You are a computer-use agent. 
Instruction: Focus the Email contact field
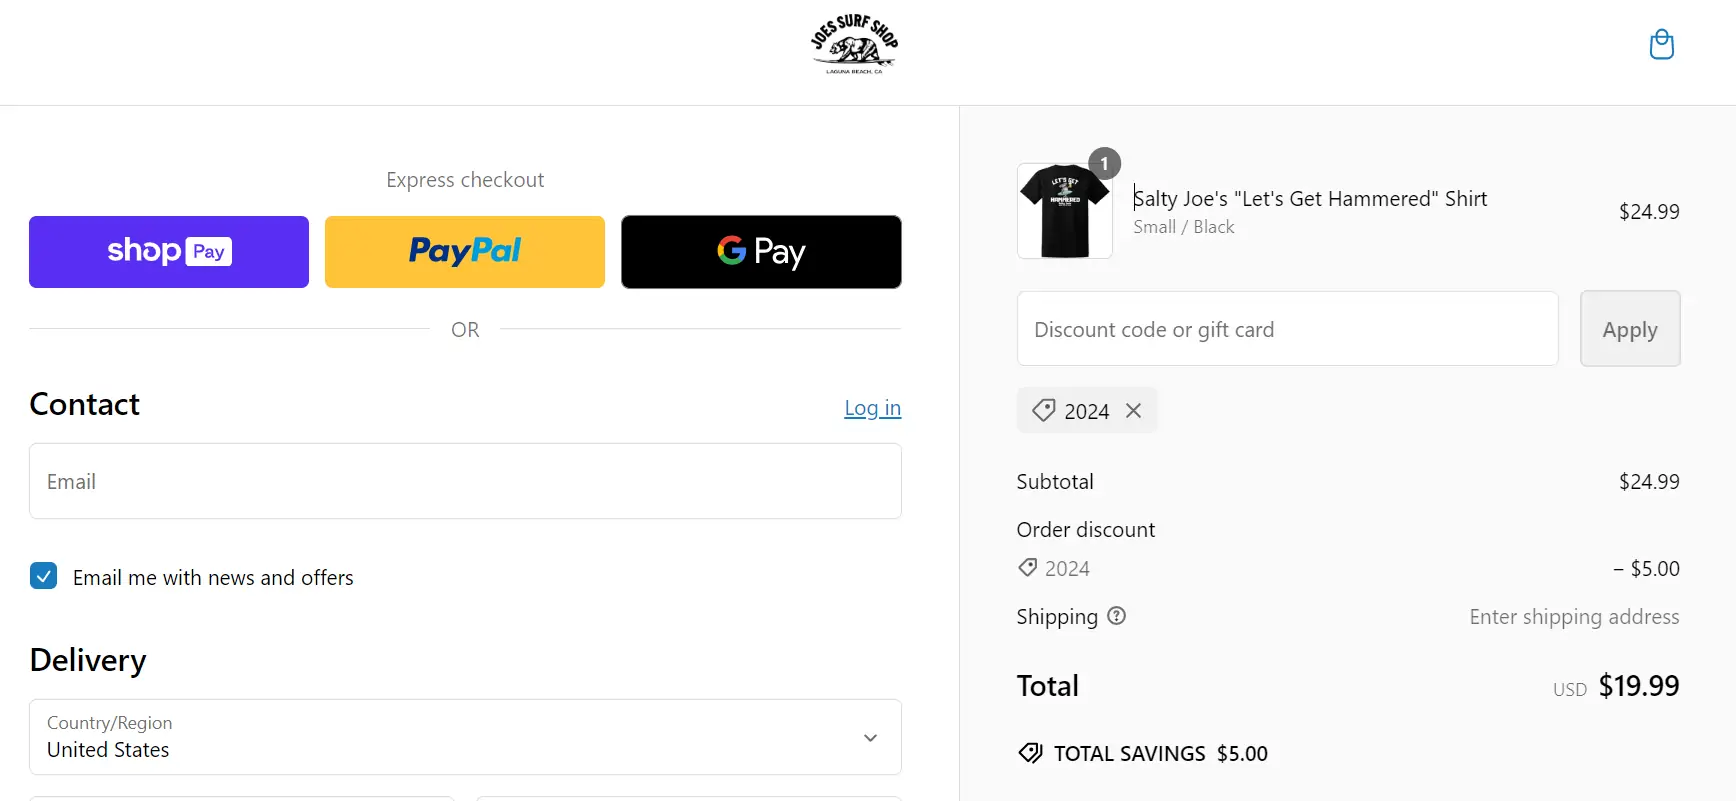pos(465,481)
